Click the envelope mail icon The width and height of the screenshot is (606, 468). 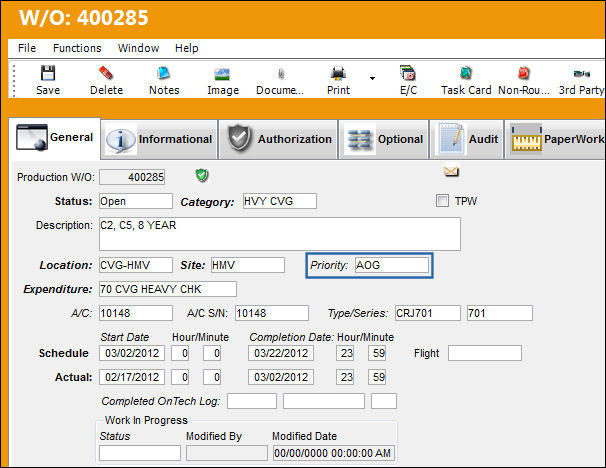(451, 171)
